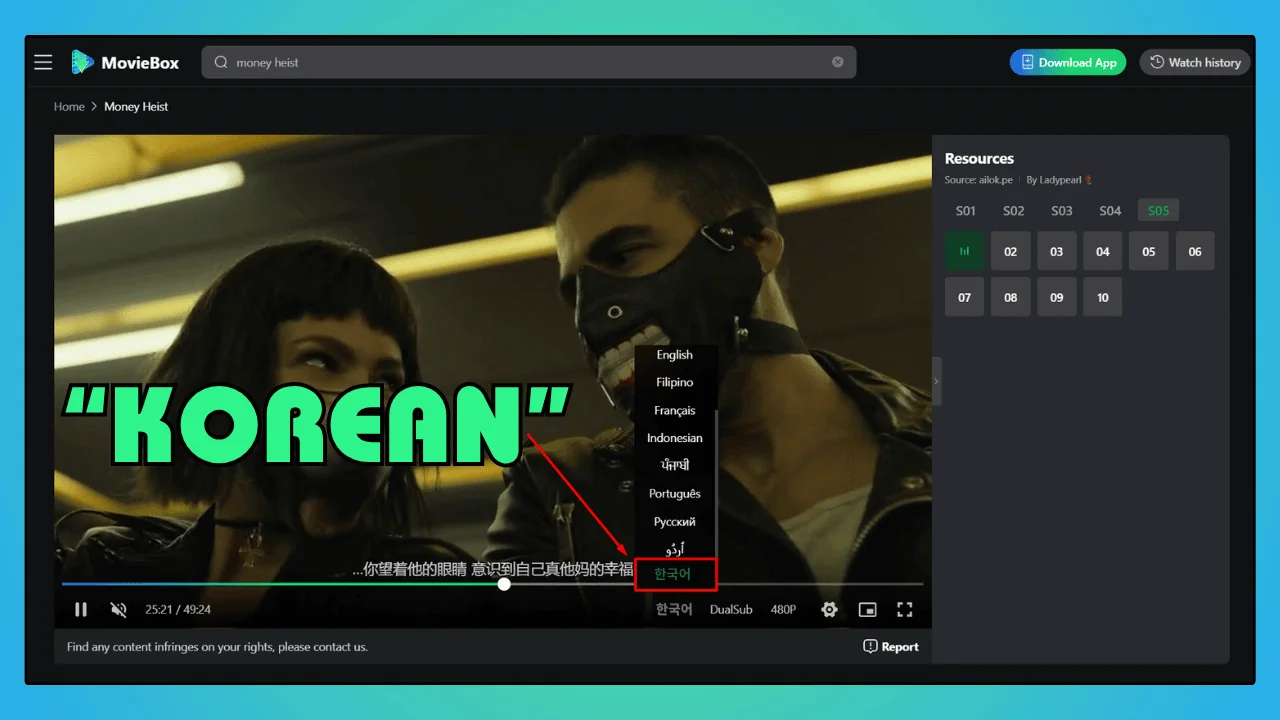Play episode 08
Viewport: 1280px width, 720px height.
1010,297
